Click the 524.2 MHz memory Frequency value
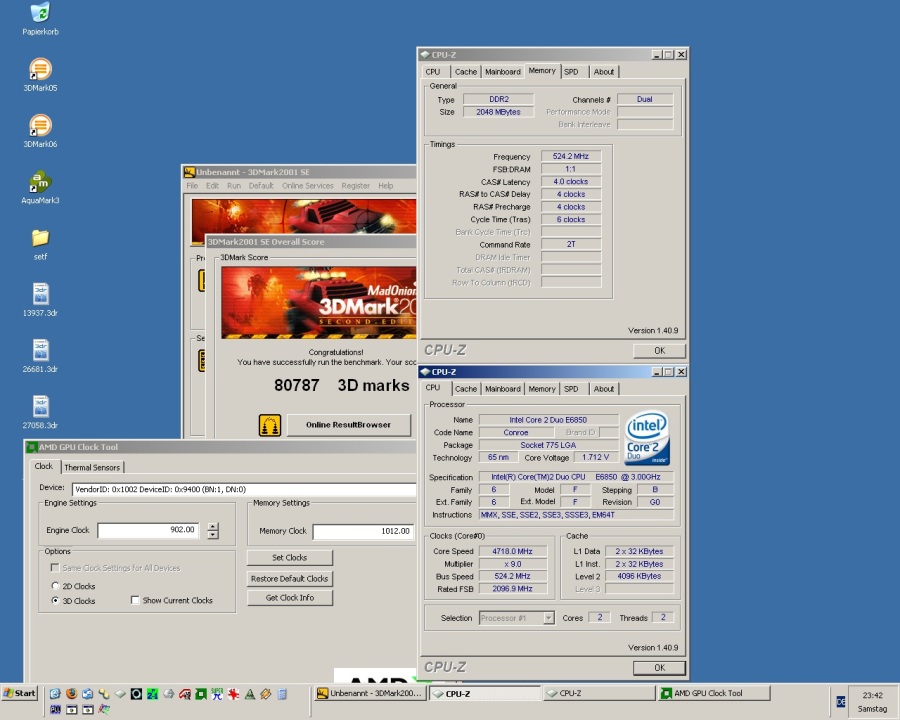Screen dimensions: 900x720 point(571,156)
